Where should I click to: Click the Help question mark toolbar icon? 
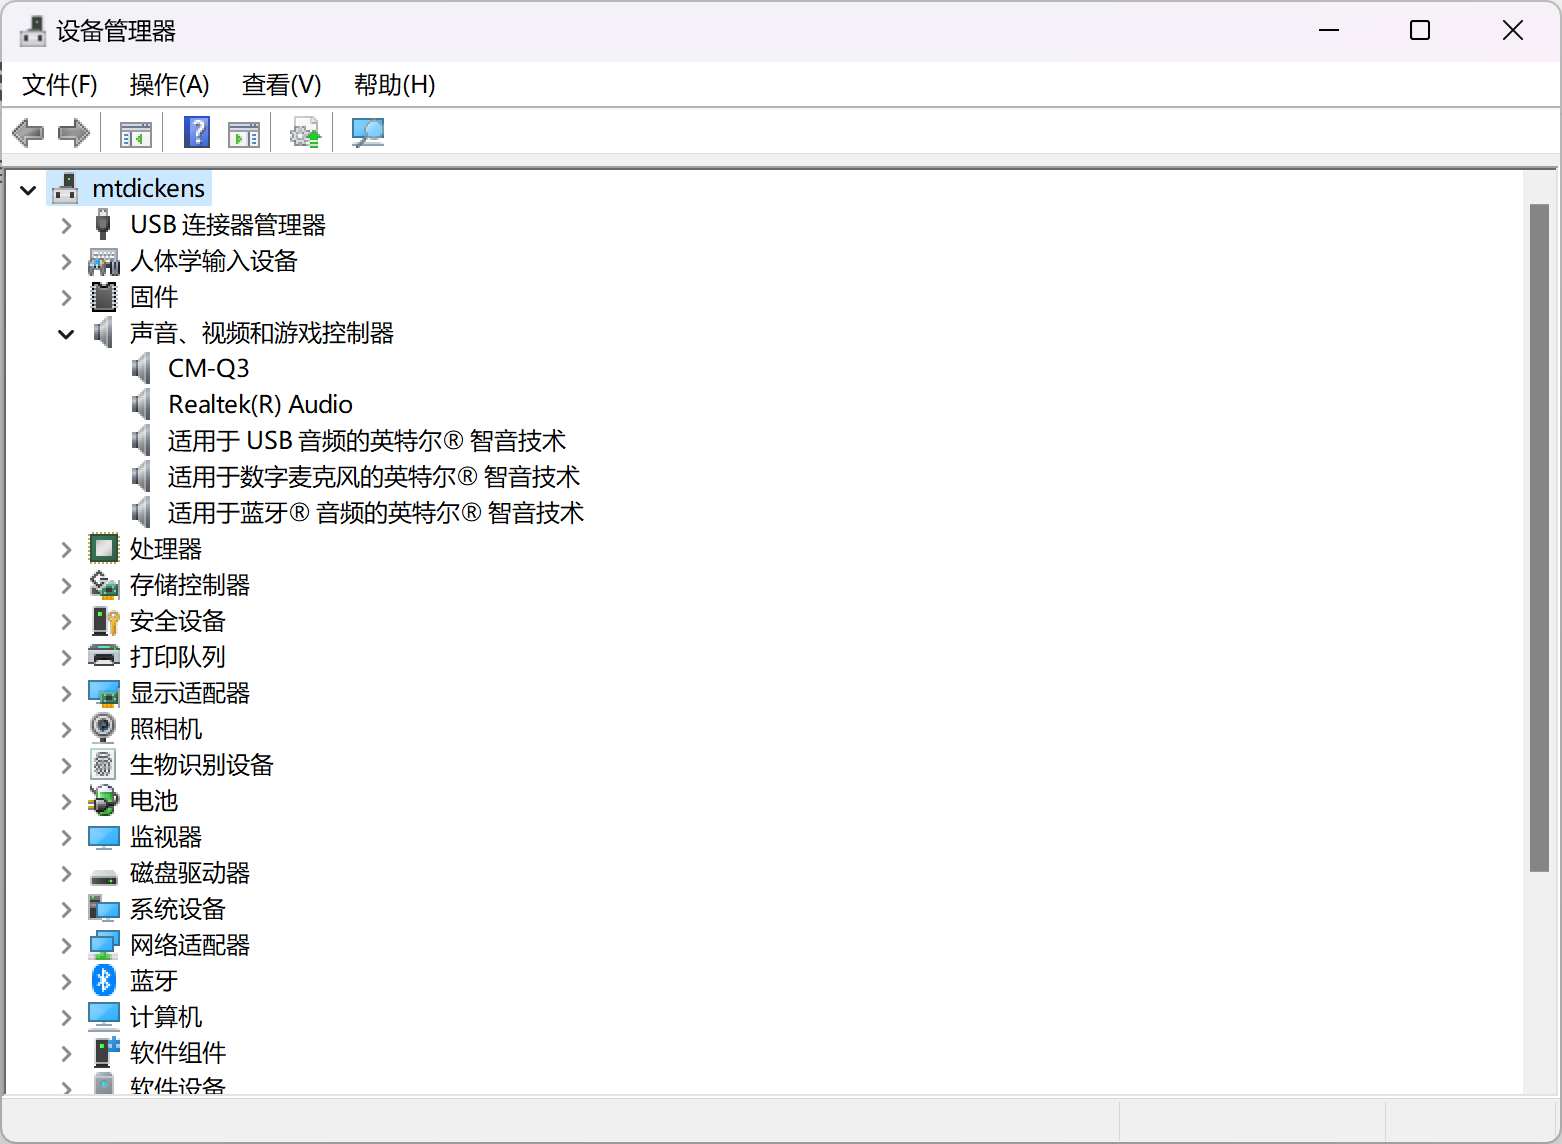[x=197, y=133]
